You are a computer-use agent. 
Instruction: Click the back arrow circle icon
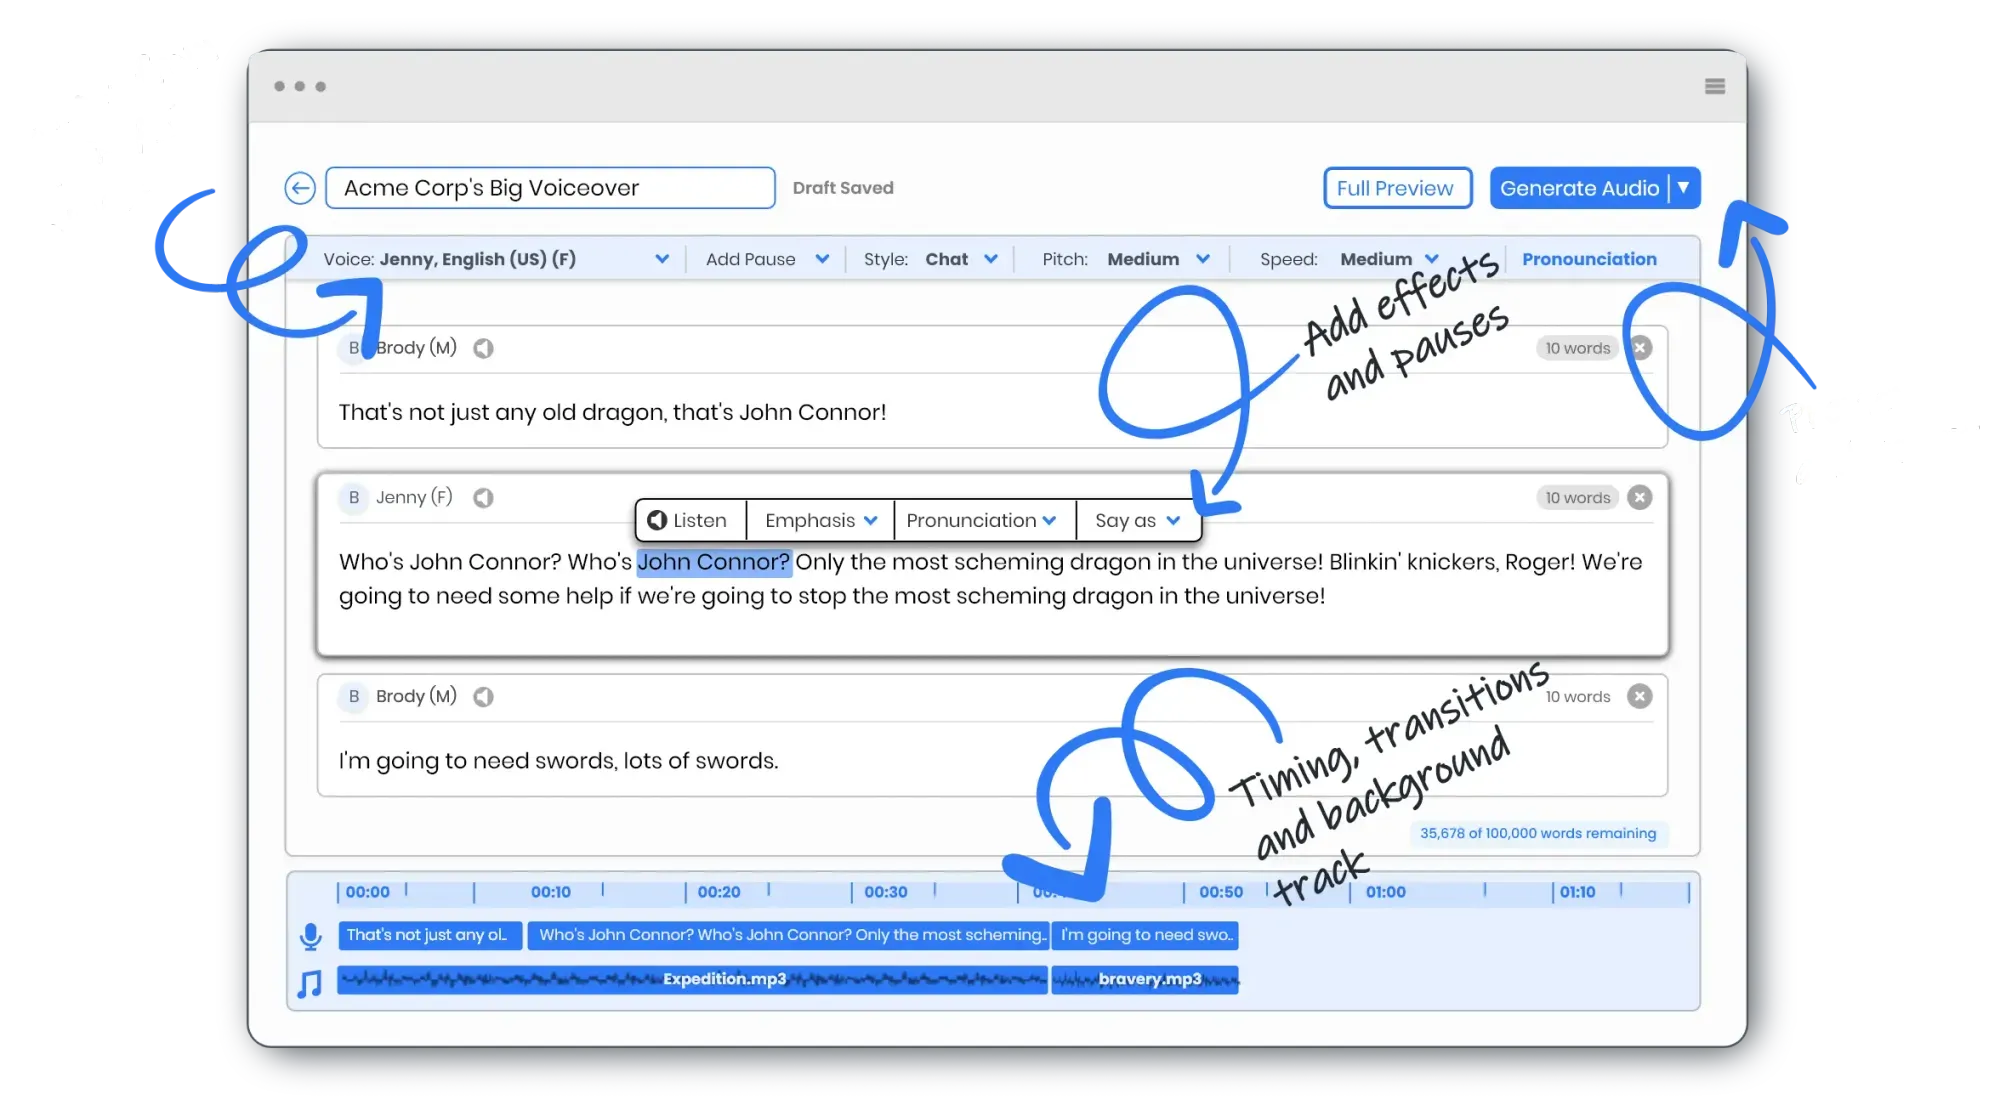(x=299, y=188)
